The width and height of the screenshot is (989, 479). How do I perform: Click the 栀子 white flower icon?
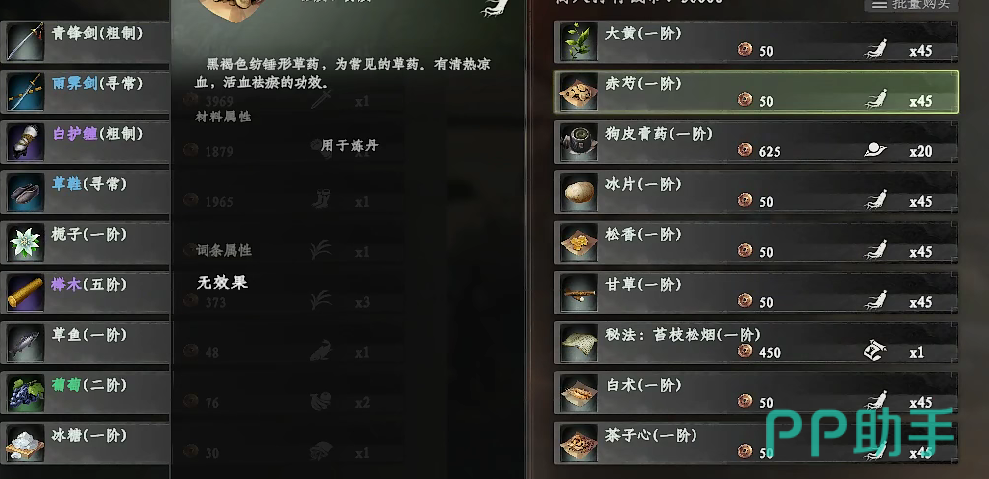(25, 243)
